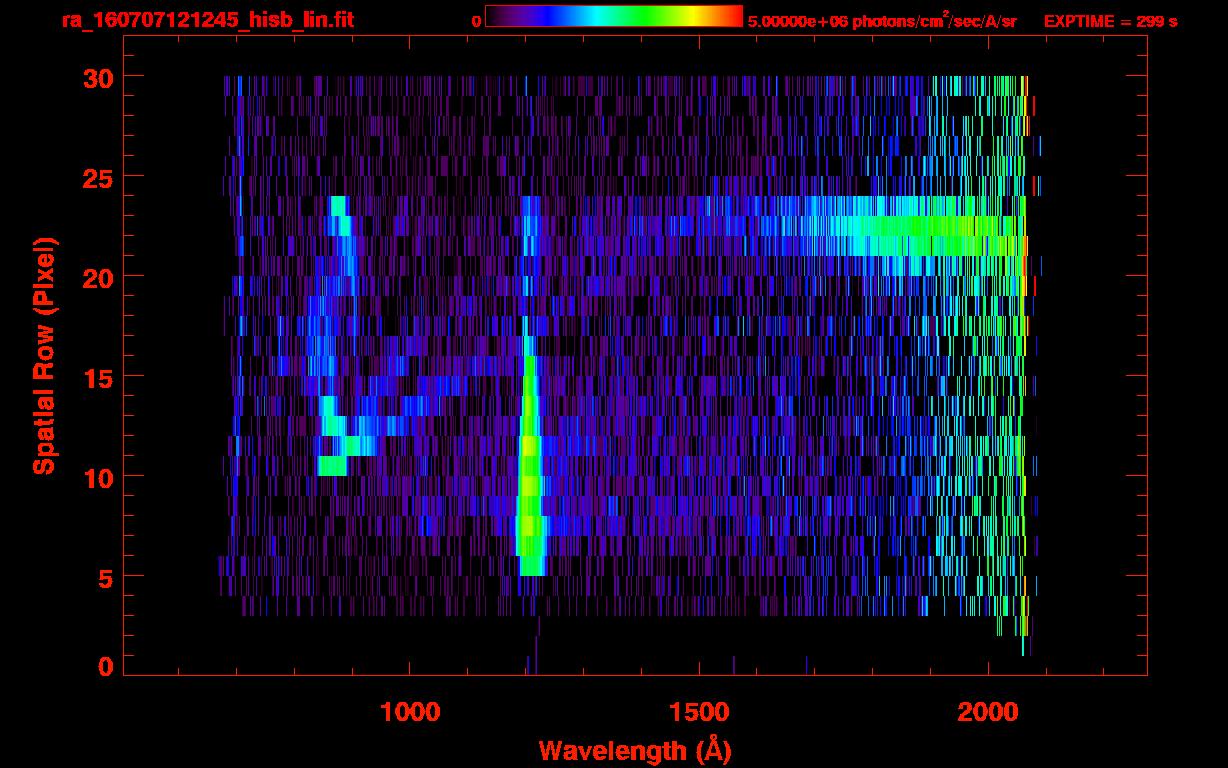1228x768 pixels.
Task: Click the y-axis tick label 25
Action: [97, 177]
